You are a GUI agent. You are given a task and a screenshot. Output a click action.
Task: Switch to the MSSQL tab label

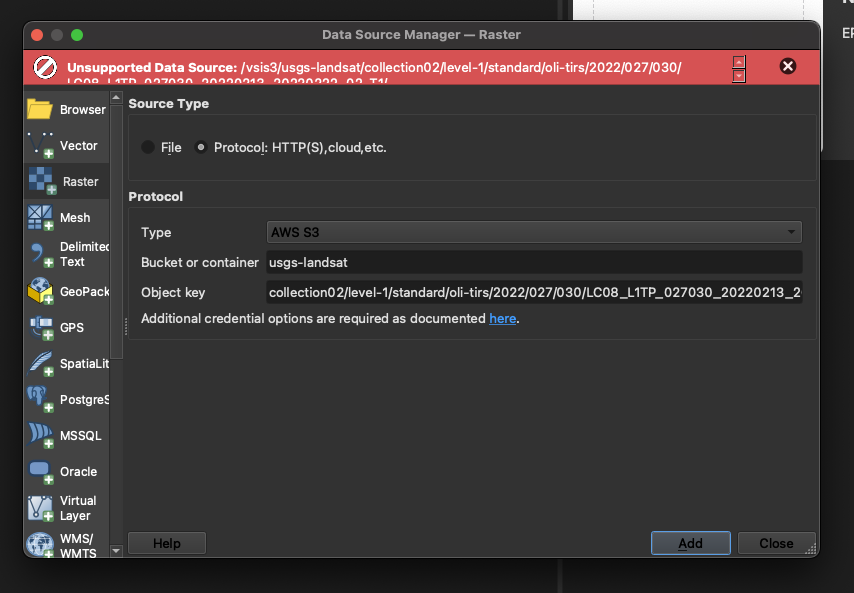pyautogui.click(x=80, y=436)
